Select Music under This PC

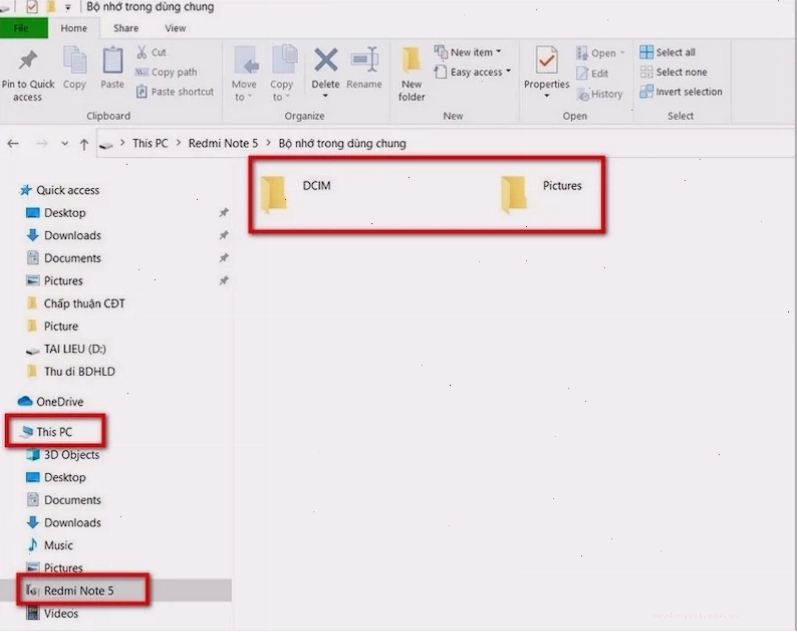coord(50,545)
